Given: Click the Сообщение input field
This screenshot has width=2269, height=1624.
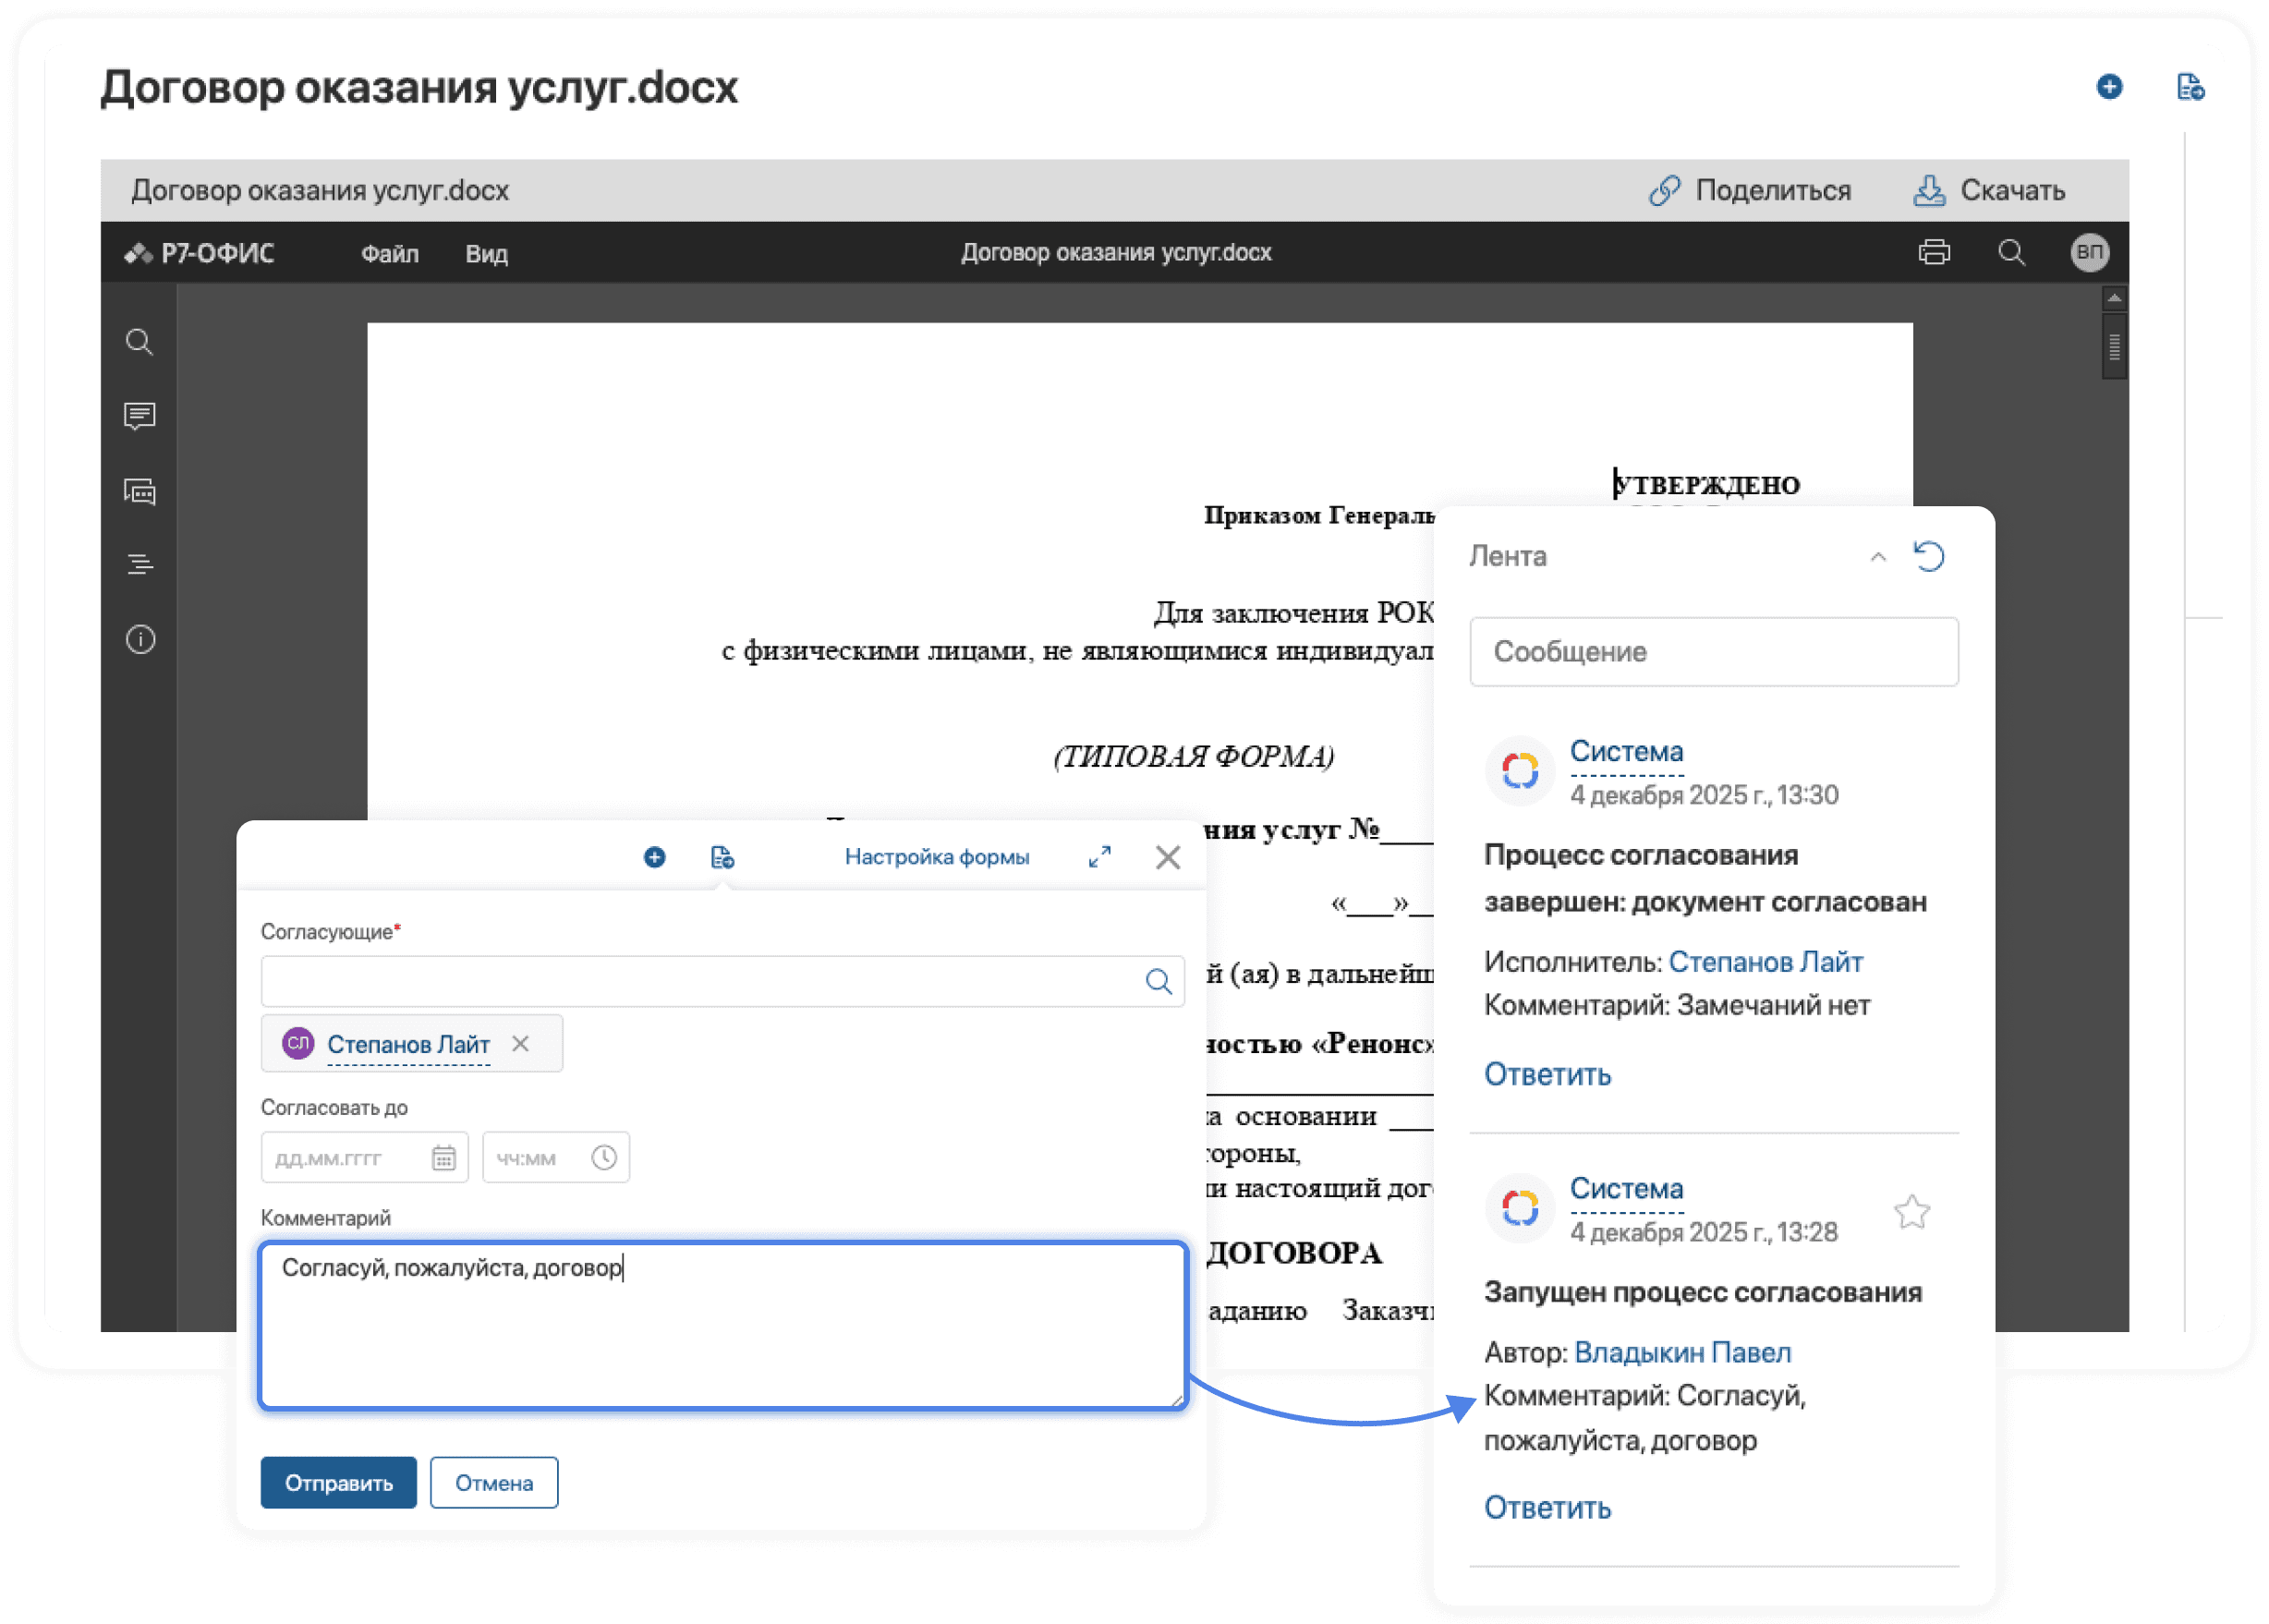Looking at the screenshot, I should click(1713, 652).
